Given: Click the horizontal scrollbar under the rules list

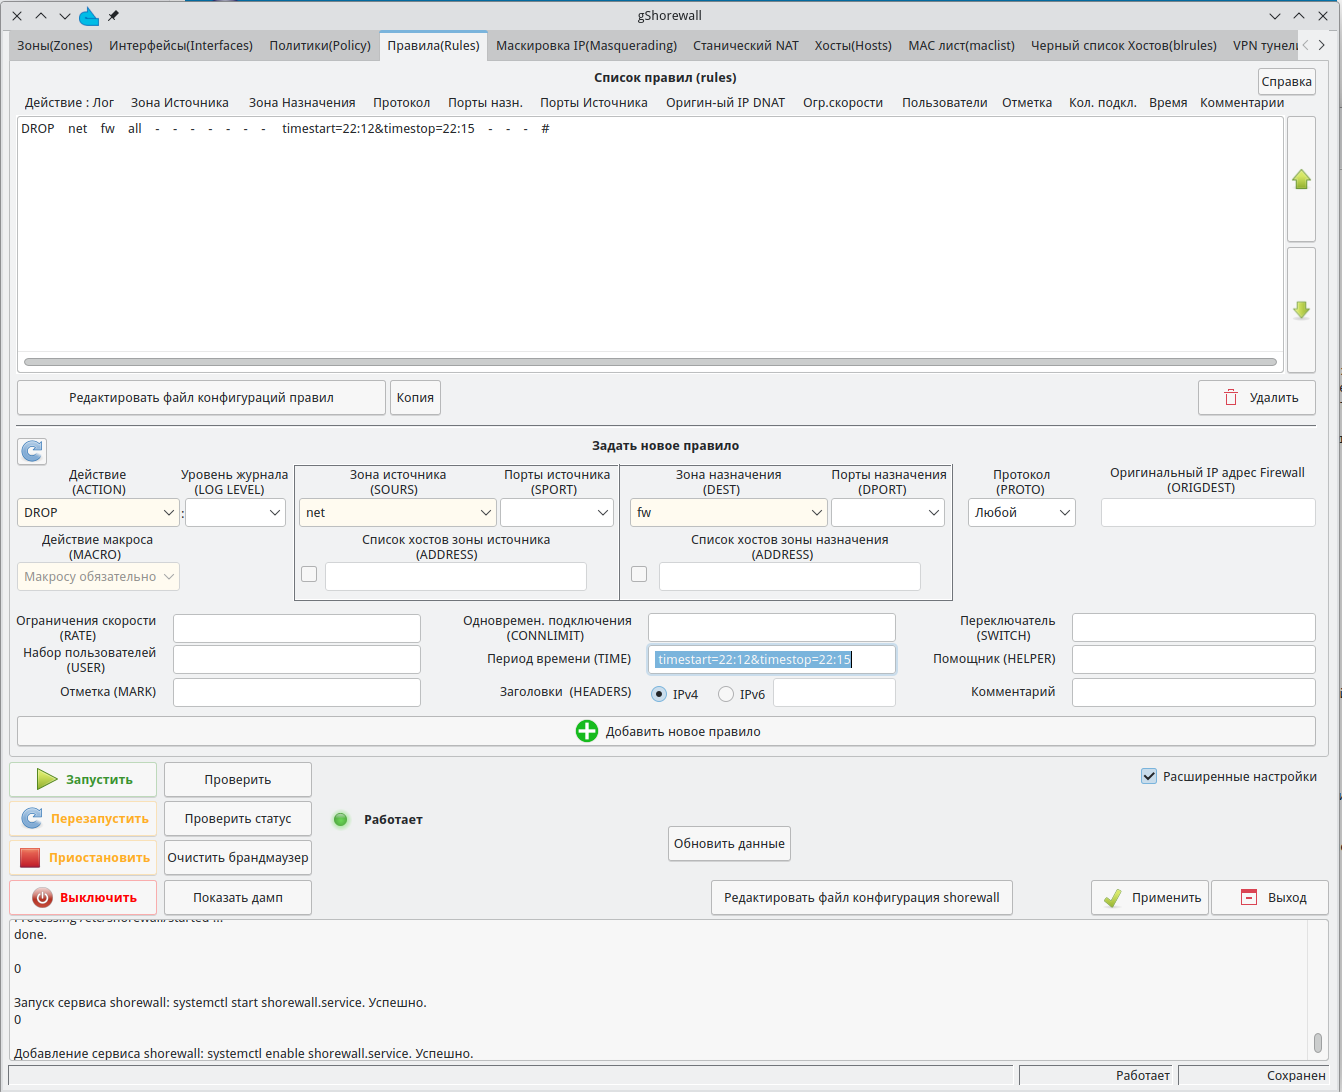Looking at the screenshot, I should [x=650, y=362].
